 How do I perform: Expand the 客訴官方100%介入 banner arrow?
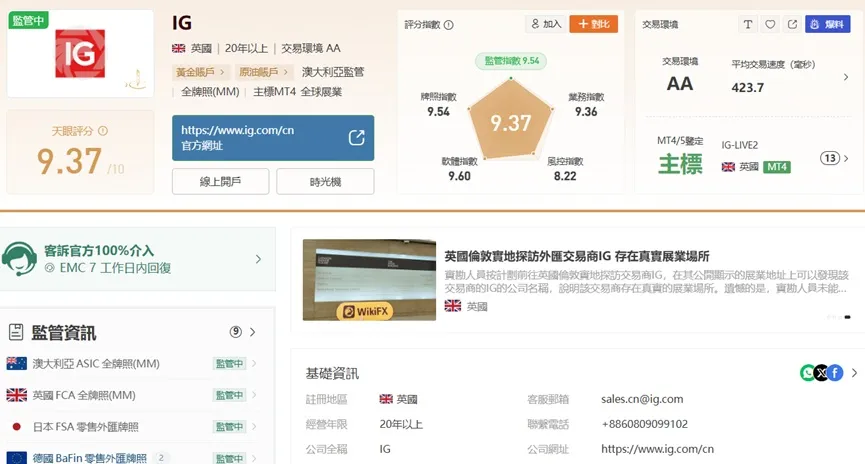(258, 259)
